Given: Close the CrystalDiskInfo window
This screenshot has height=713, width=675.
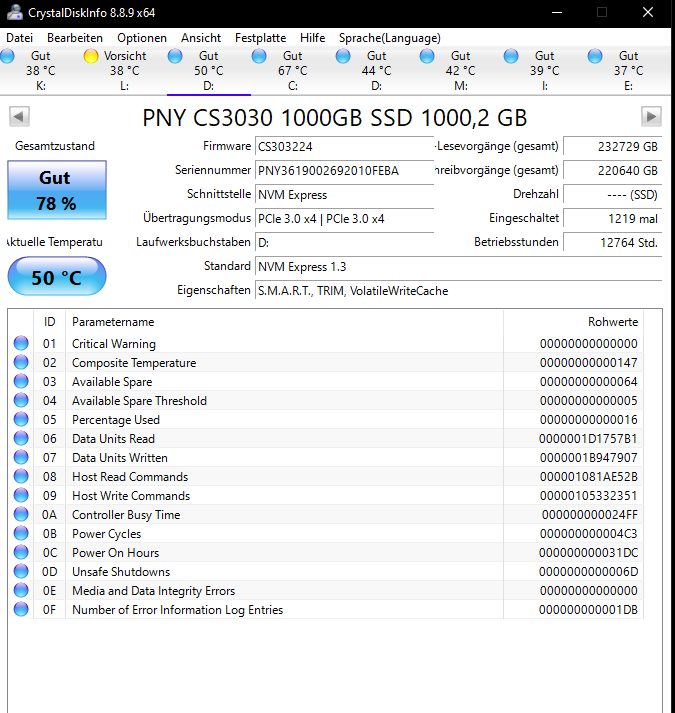Looking at the screenshot, I should click(648, 12).
